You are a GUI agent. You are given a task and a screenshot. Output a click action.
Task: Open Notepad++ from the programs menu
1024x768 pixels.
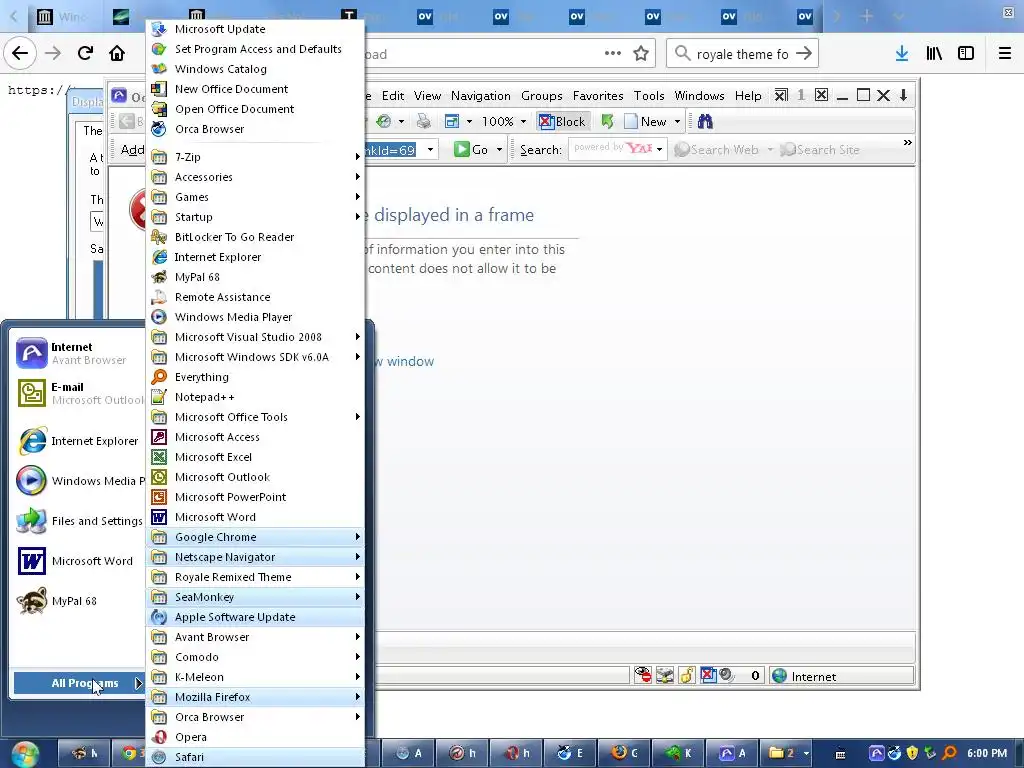point(255,397)
